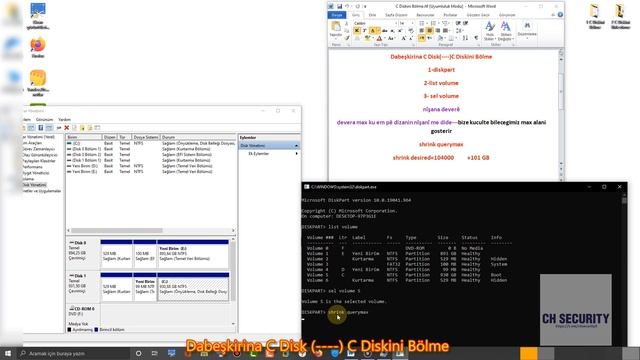Open the Firefox desktop shortcut icon

click(x=38, y=47)
